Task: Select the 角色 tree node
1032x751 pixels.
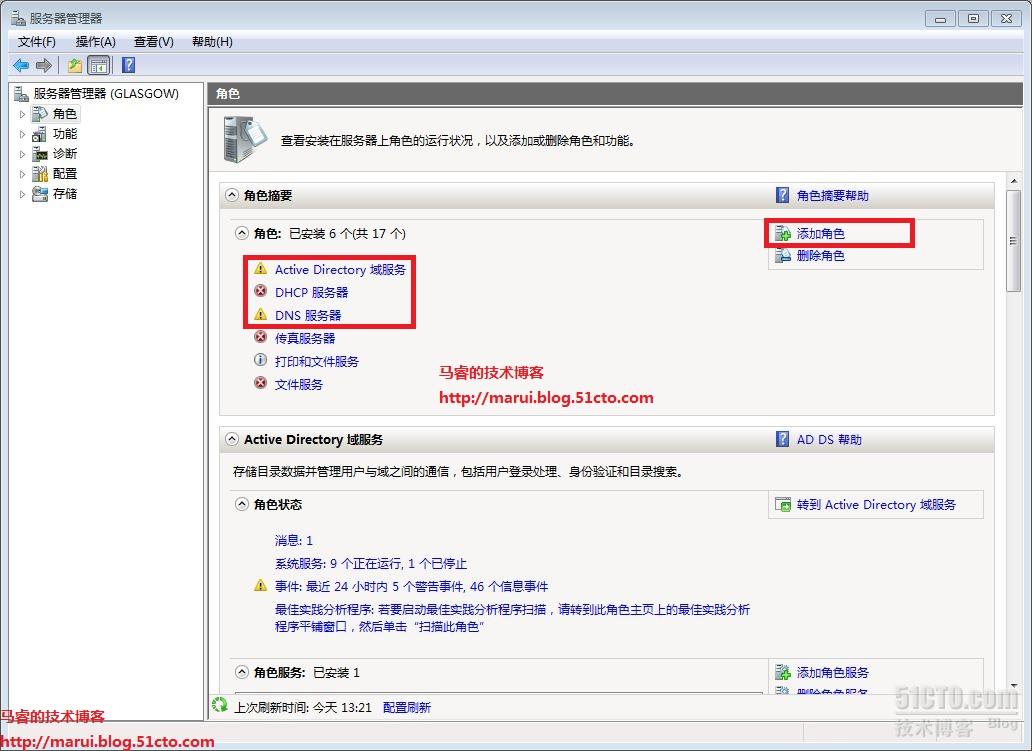Action: pyautogui.click(x=65, y=114)
